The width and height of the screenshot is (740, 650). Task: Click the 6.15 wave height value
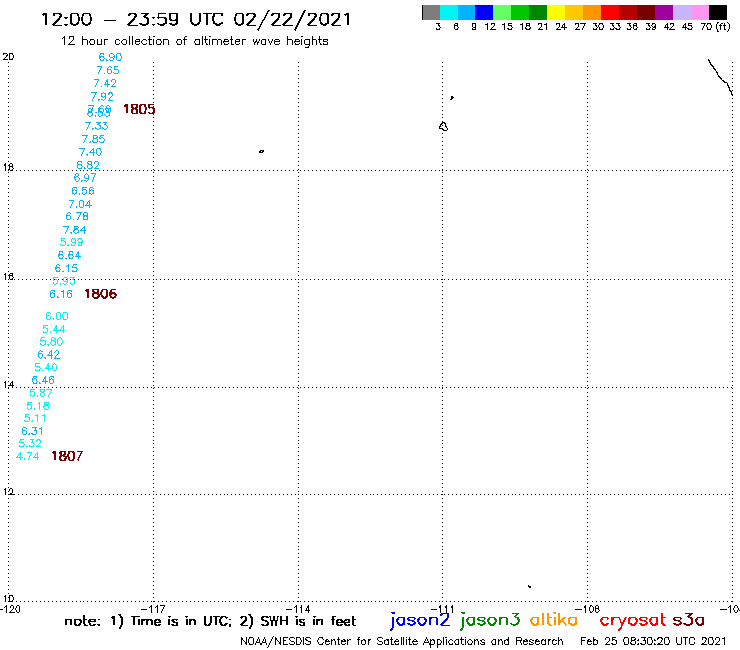coord(66,269)
